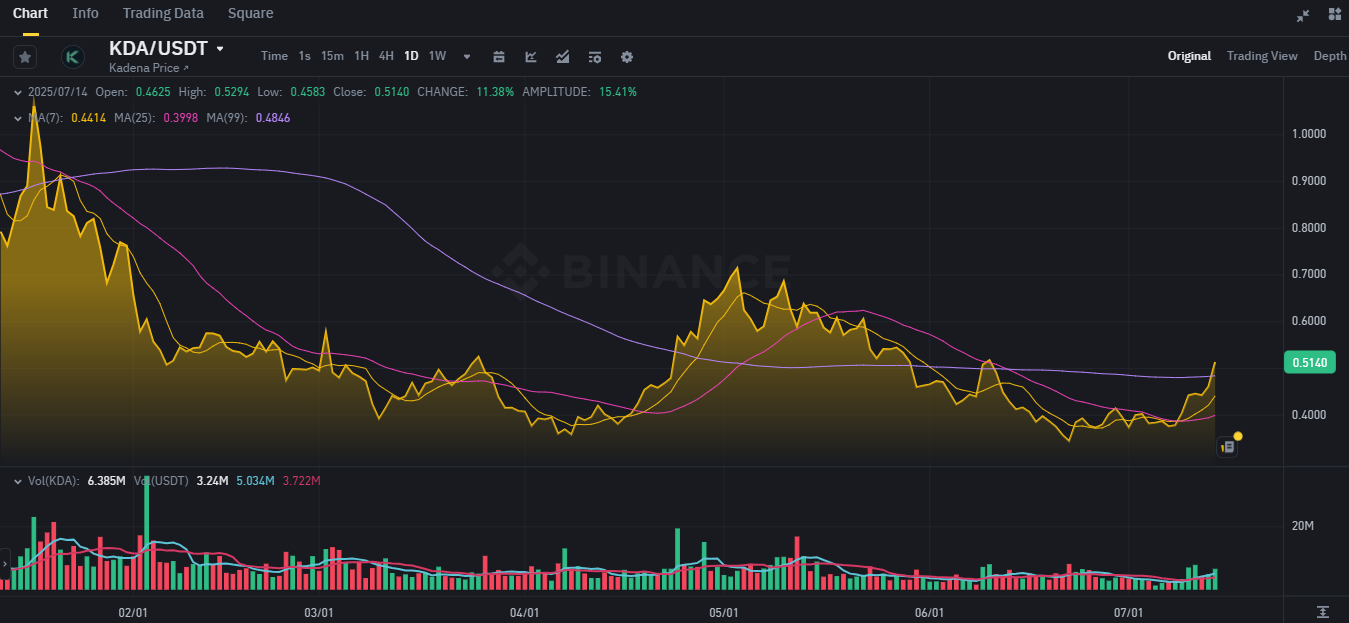Select the 15m interval
The height and width of the screenshot is (623, 1349).
(332, 56)
